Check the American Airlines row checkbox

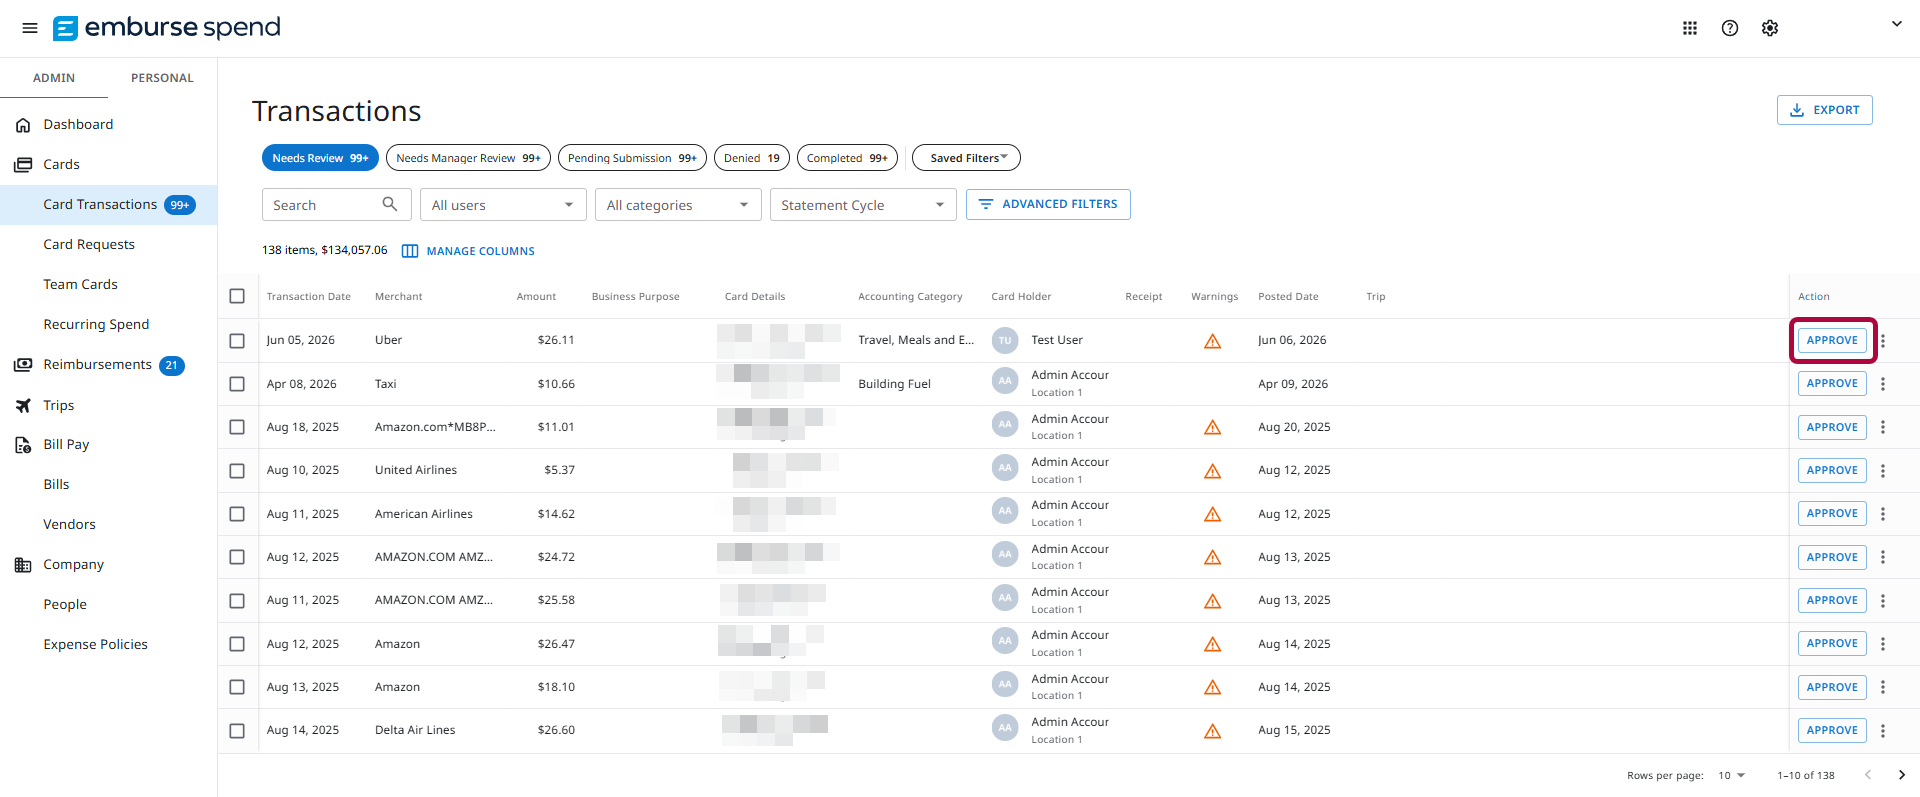(237, 514)
